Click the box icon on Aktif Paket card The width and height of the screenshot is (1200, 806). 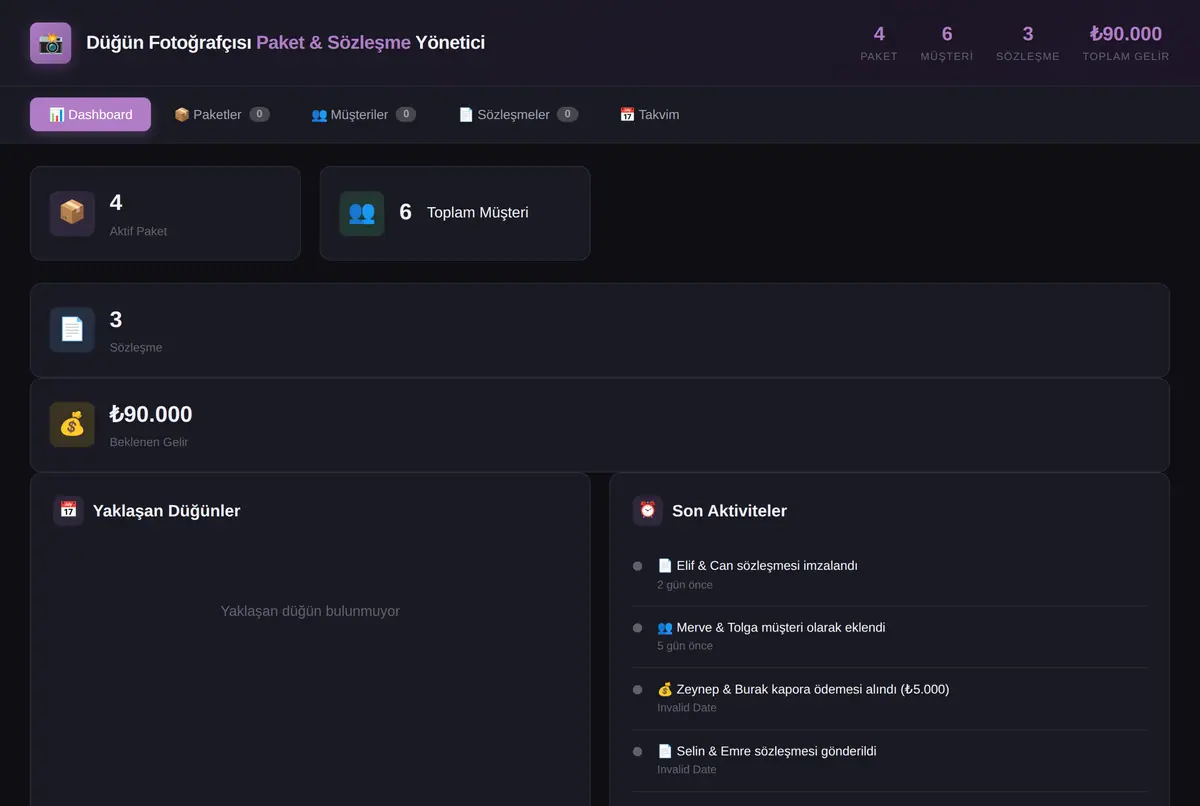click(x=72, y=213)
